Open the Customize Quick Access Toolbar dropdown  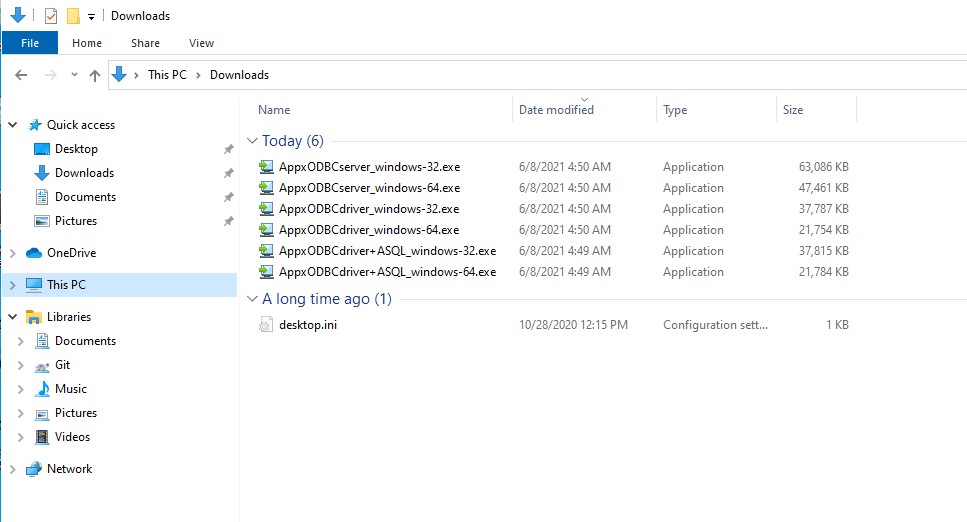pyautogui.click(x=91, y=17)
